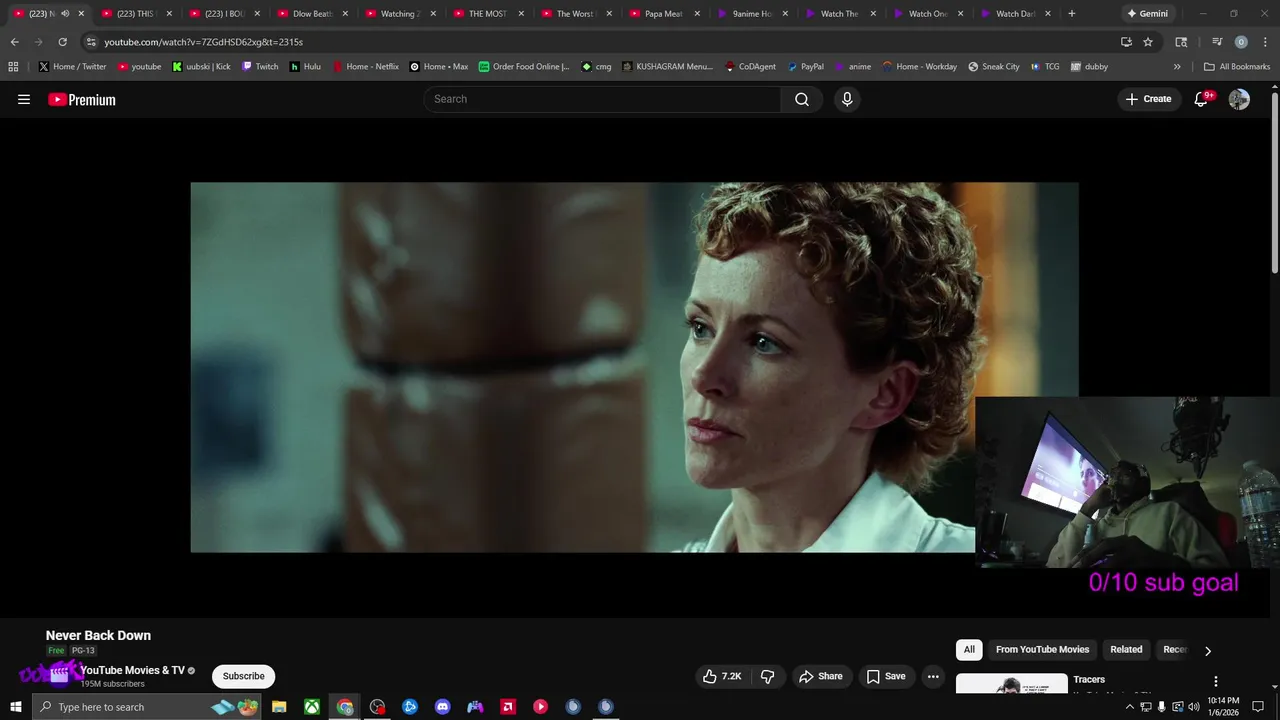
Task: Click Windows taskbar search box
Action: point(147,707)
